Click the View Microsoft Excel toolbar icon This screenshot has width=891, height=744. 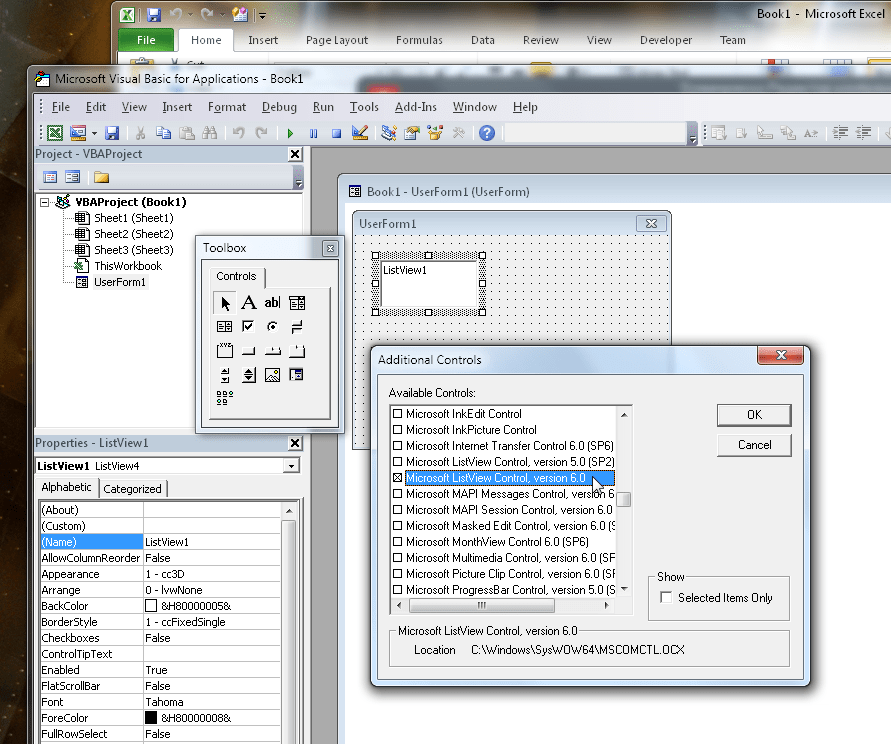click(55, 133)
